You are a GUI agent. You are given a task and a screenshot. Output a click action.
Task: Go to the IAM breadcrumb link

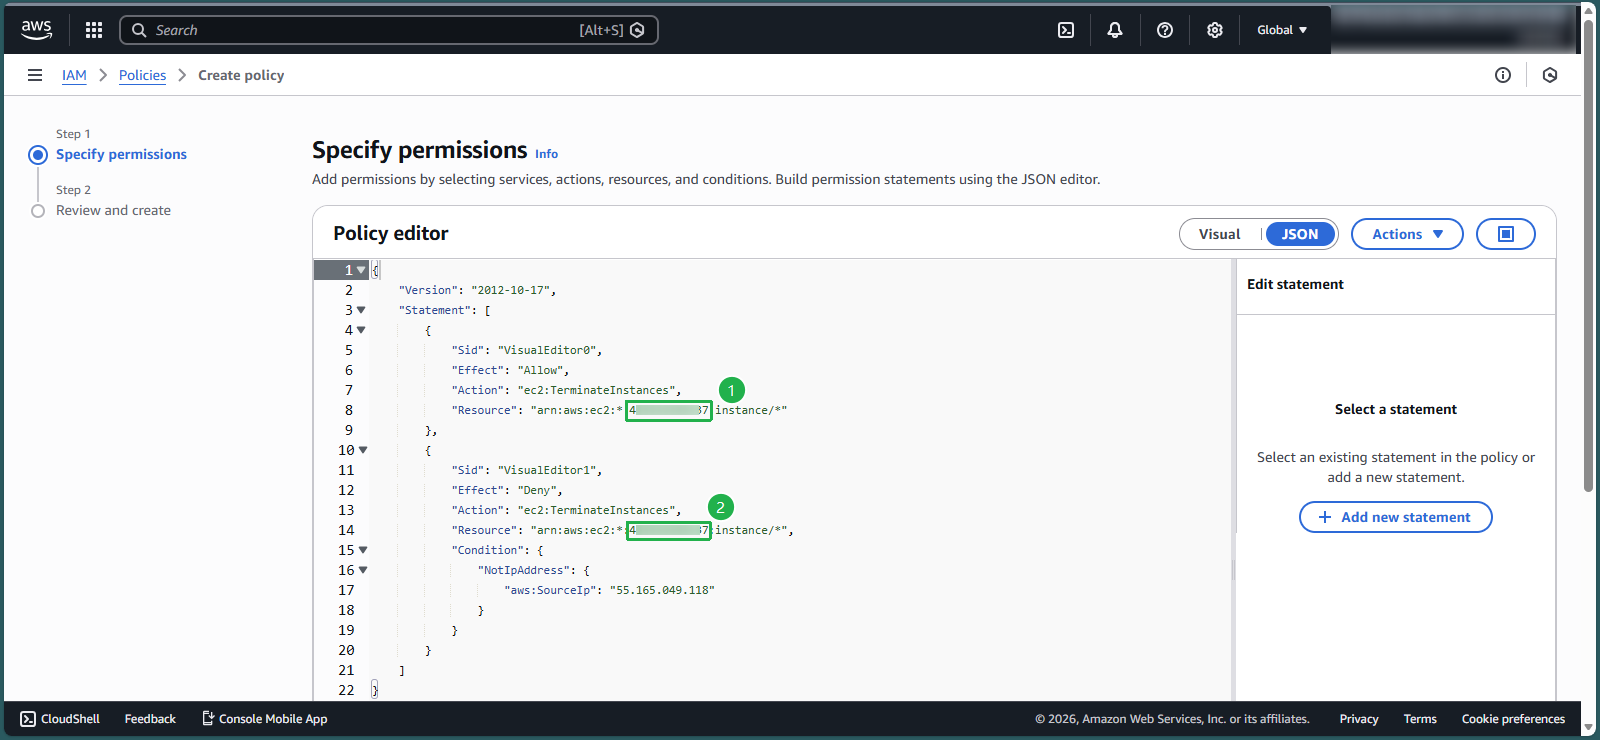74,75
